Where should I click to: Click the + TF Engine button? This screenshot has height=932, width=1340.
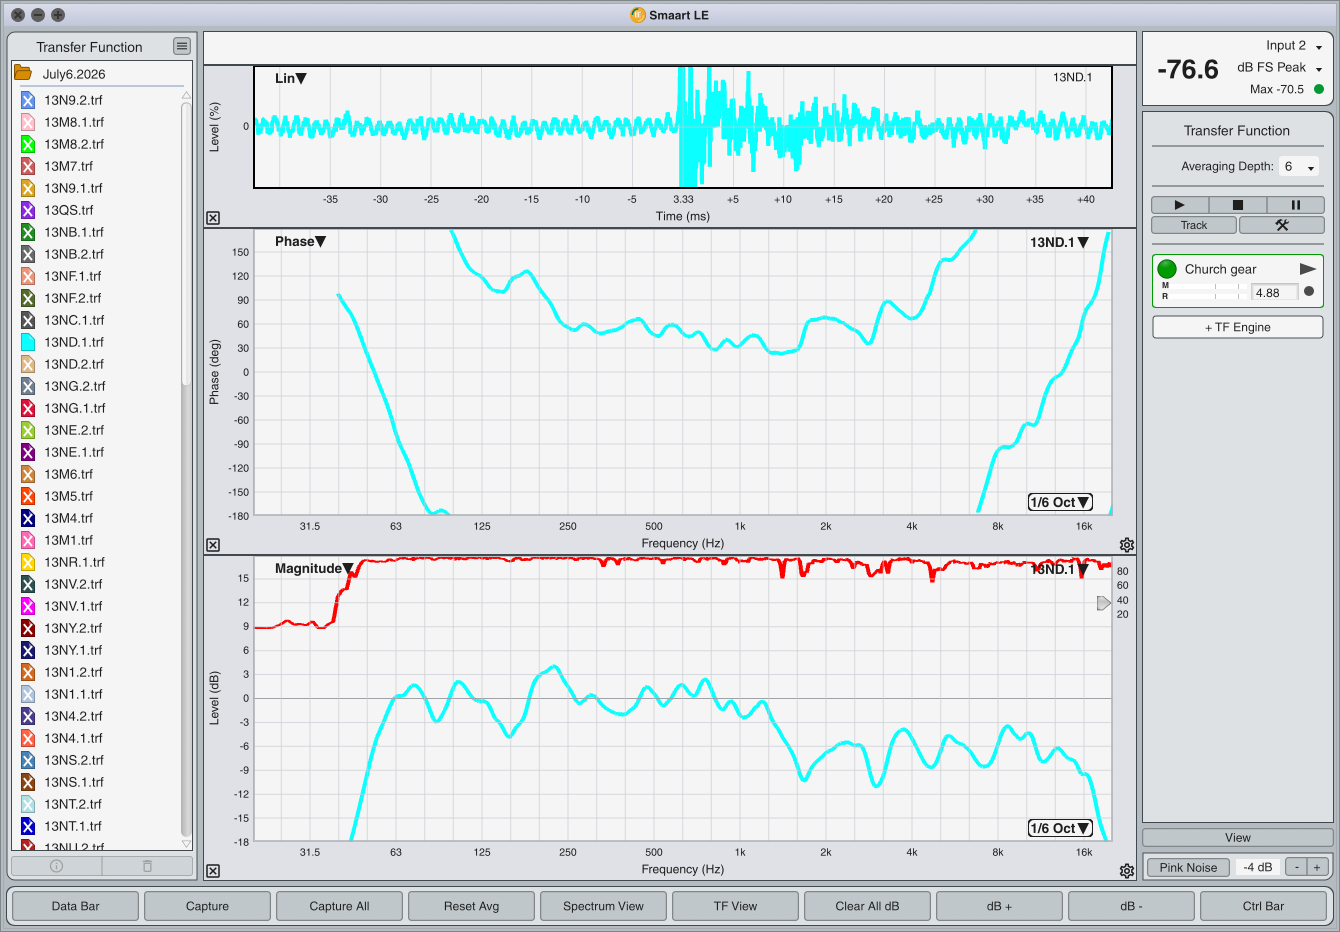pos(1238,327)
